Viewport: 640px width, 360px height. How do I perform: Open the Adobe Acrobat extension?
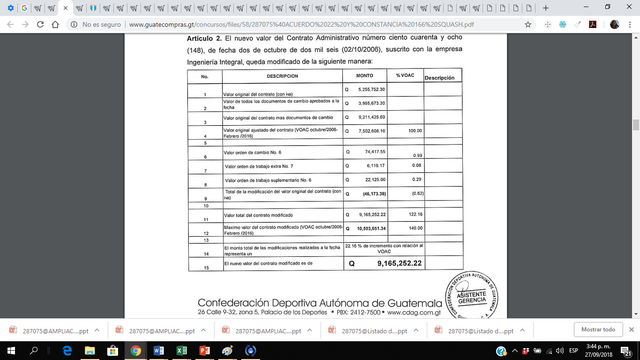pyautogui.click(x=593, y=24)
